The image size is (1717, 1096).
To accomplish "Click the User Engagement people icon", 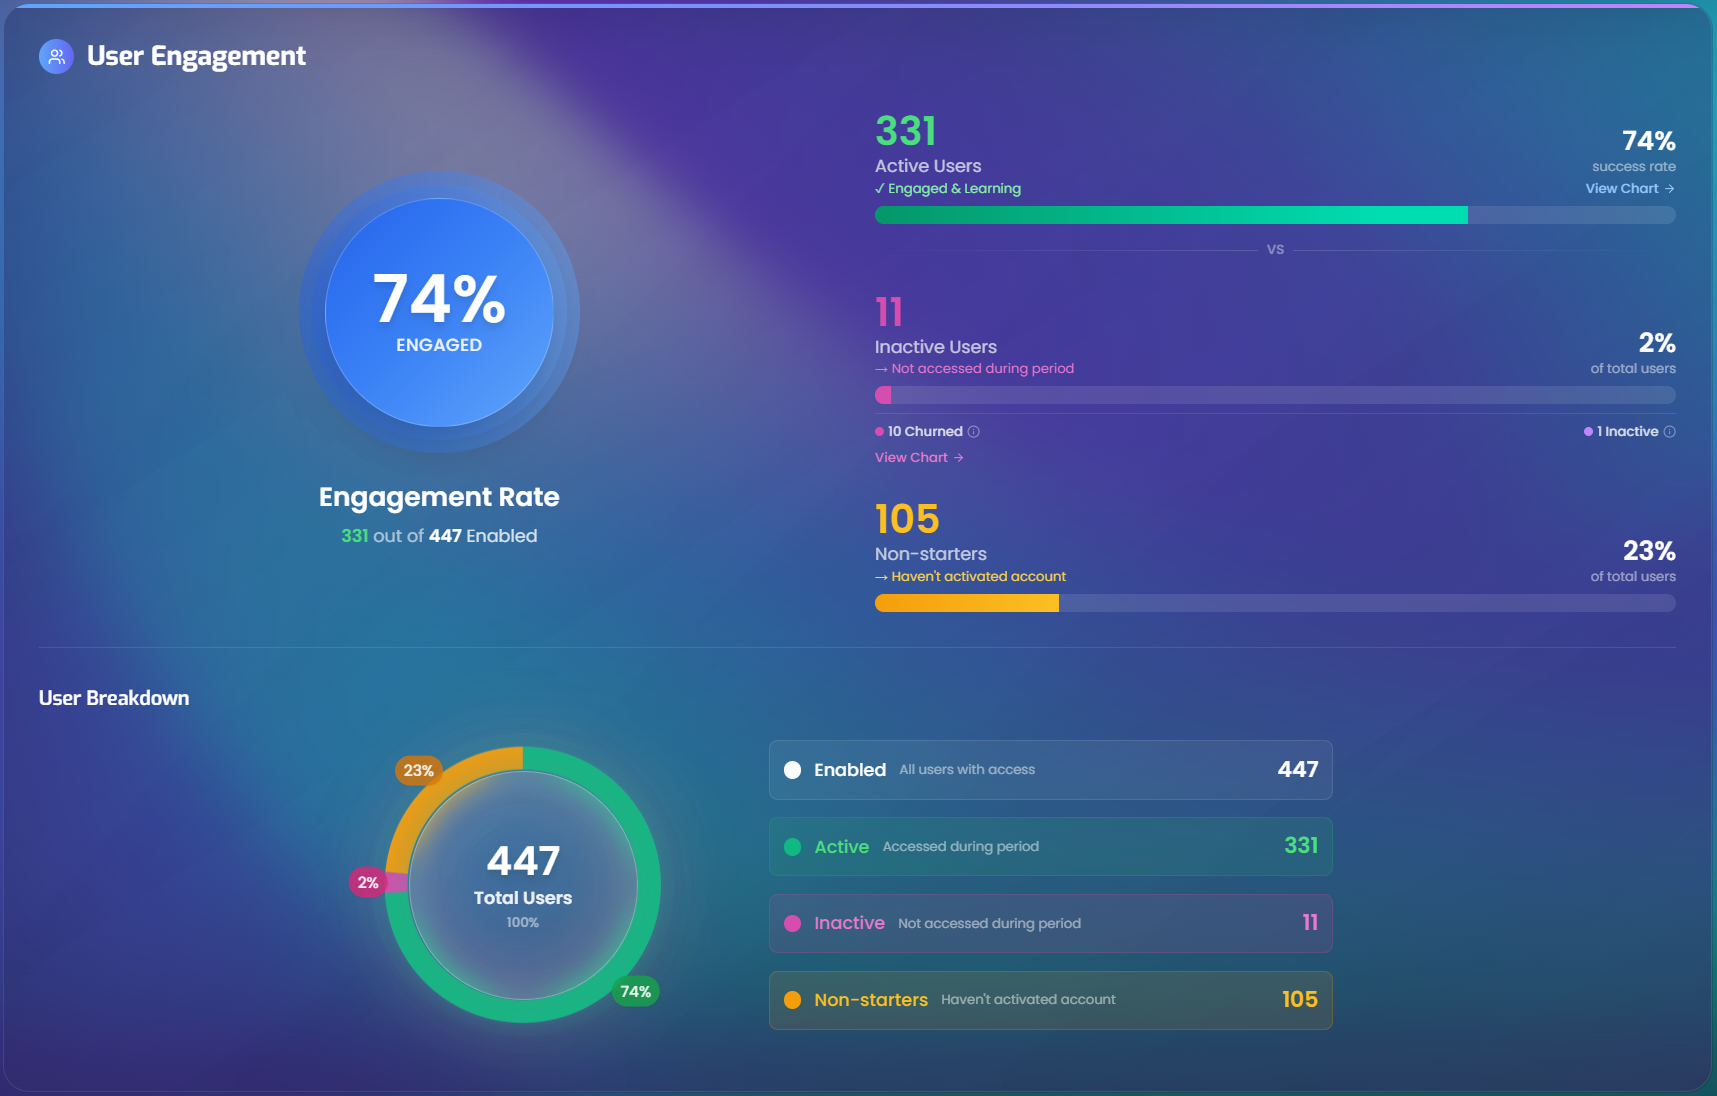I will [x=56, y=56].
